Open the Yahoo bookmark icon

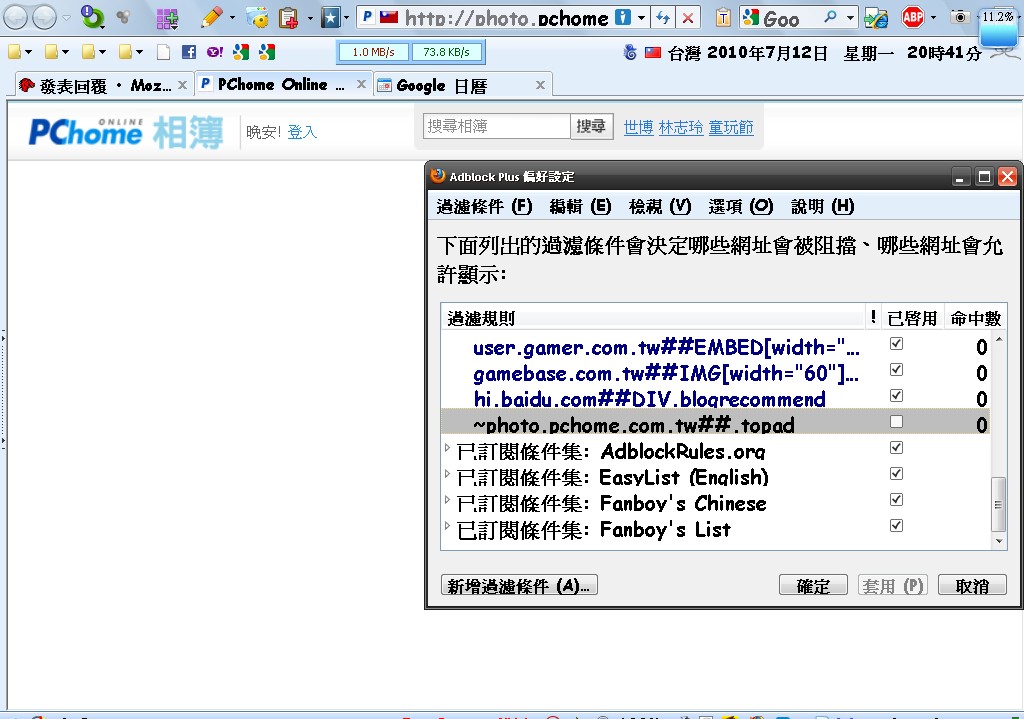(214, 52)
